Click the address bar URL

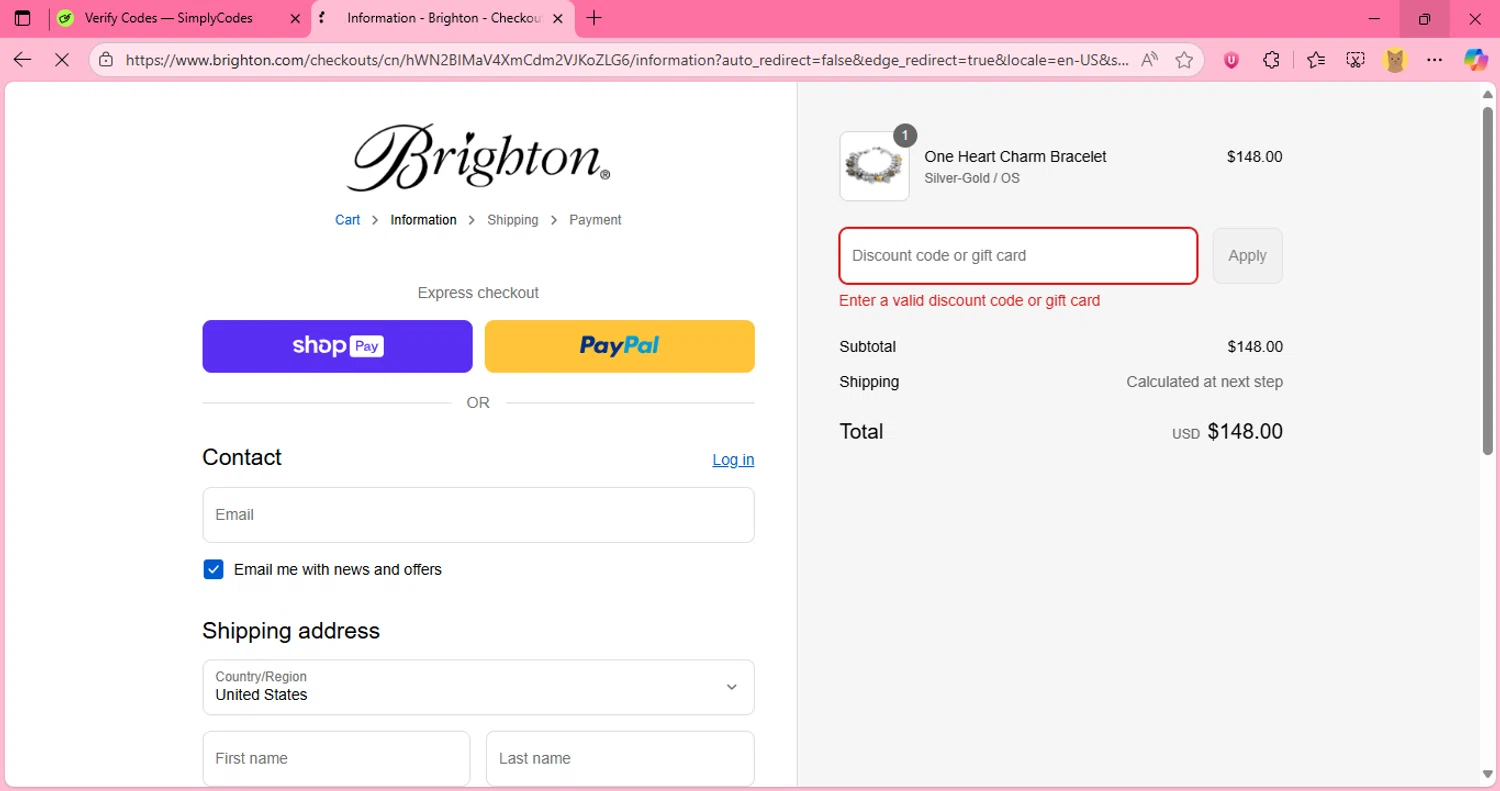[627, 60]
